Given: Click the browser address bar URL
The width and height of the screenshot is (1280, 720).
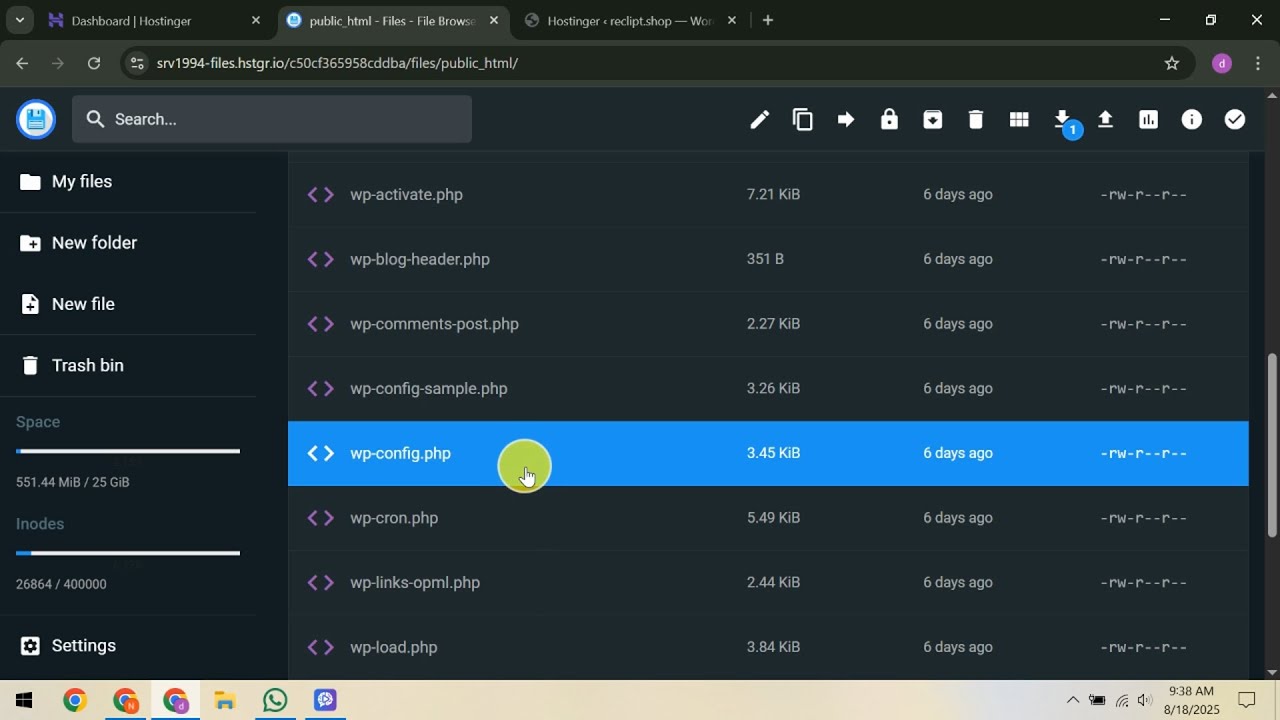Looking at the screenshot, I should [x=337, y=63].
